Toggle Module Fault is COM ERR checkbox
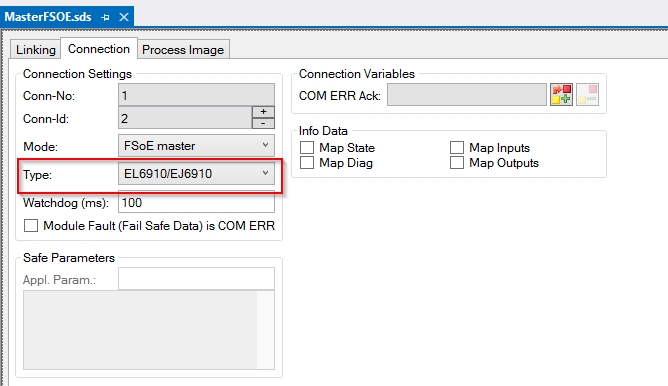The image size is (668, 386). 31,225
